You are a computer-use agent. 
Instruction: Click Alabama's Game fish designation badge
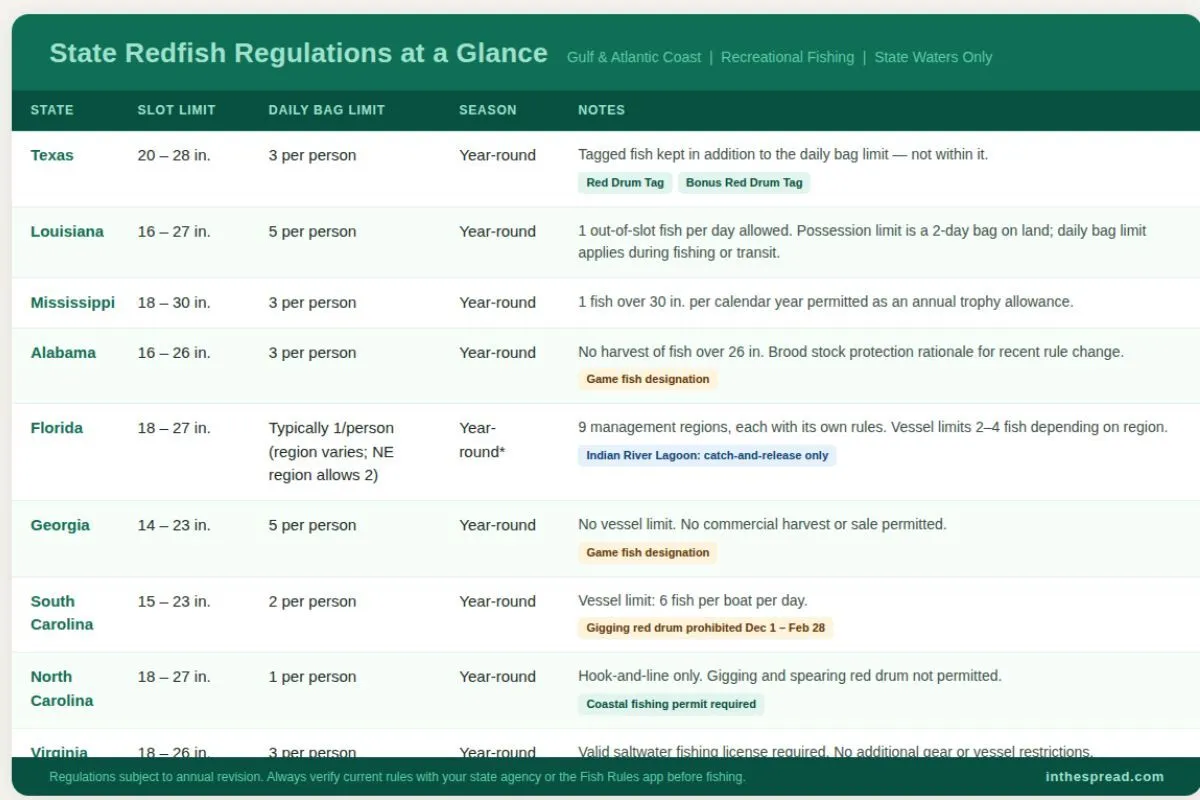648,379
